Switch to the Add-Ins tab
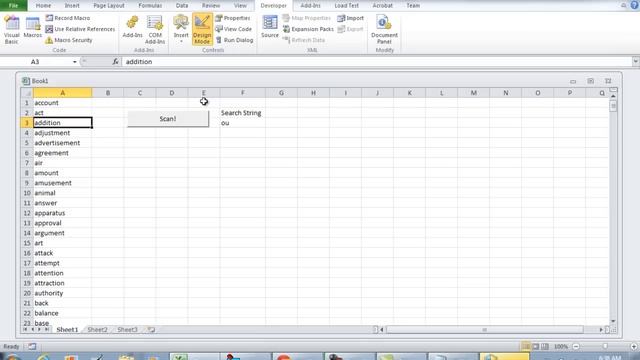 click(310, 5)
